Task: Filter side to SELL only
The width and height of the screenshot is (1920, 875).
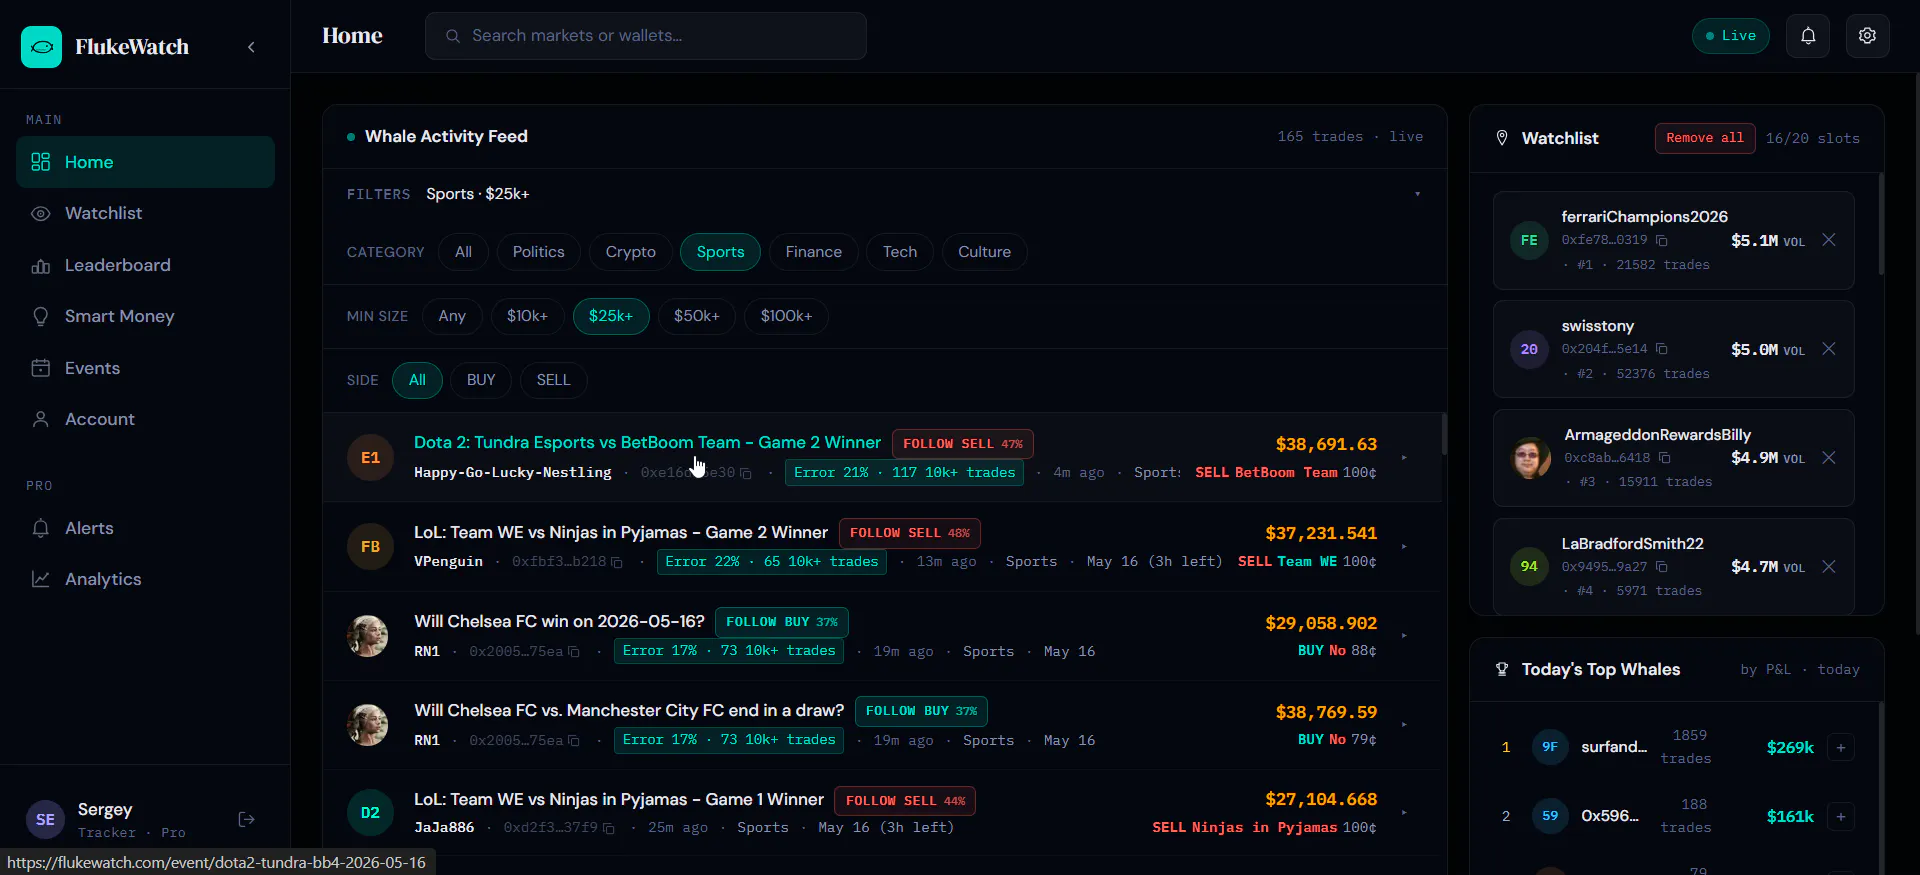Action: tap(553, 380)
